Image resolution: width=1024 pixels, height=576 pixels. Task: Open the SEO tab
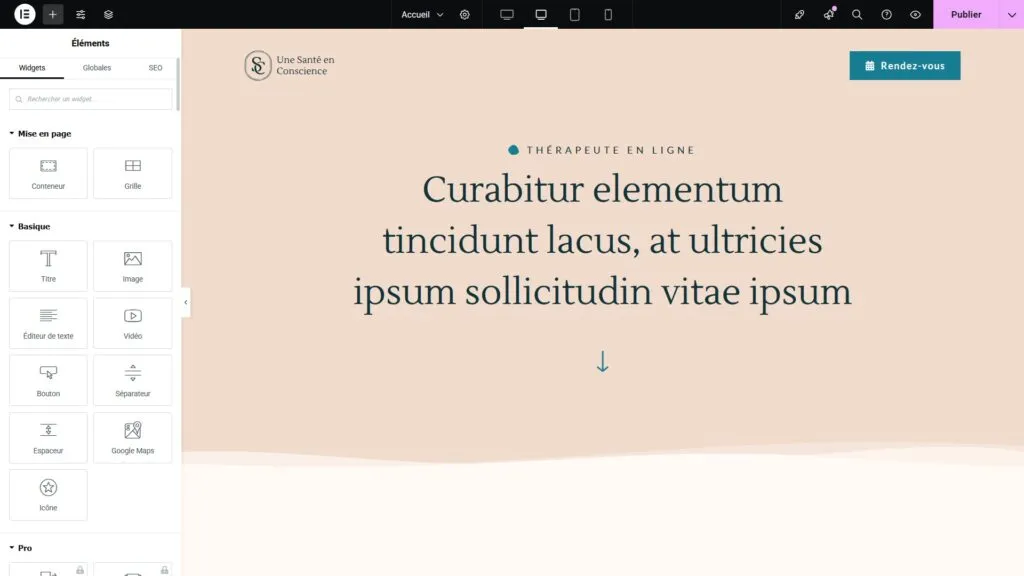coord(154,67)
